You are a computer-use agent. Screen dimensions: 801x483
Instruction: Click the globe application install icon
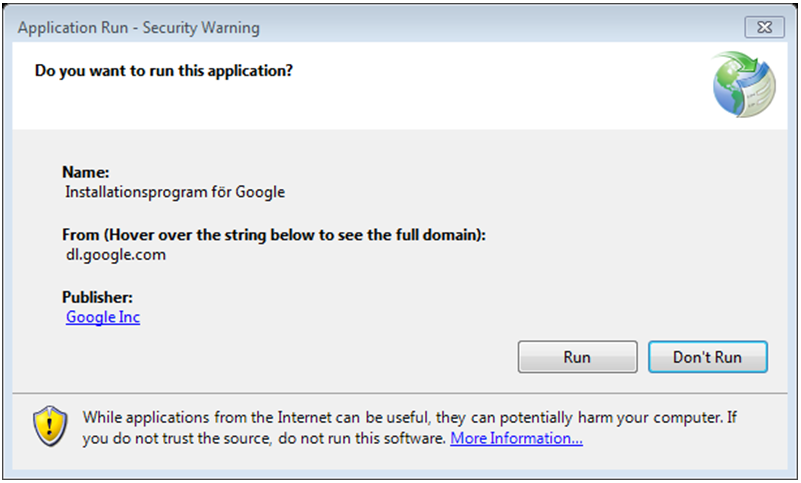[x=744, y=84]
